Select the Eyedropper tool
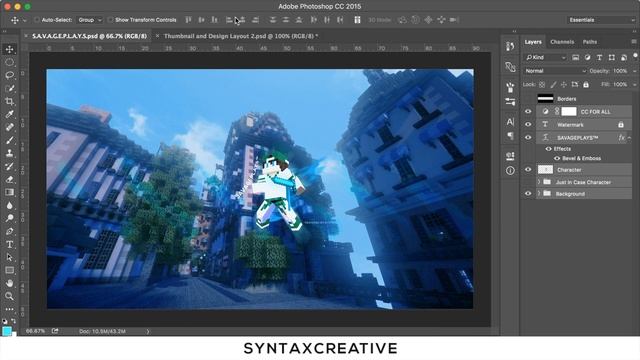This screenshot has width=640, height=360. click(x=9, y=114)
